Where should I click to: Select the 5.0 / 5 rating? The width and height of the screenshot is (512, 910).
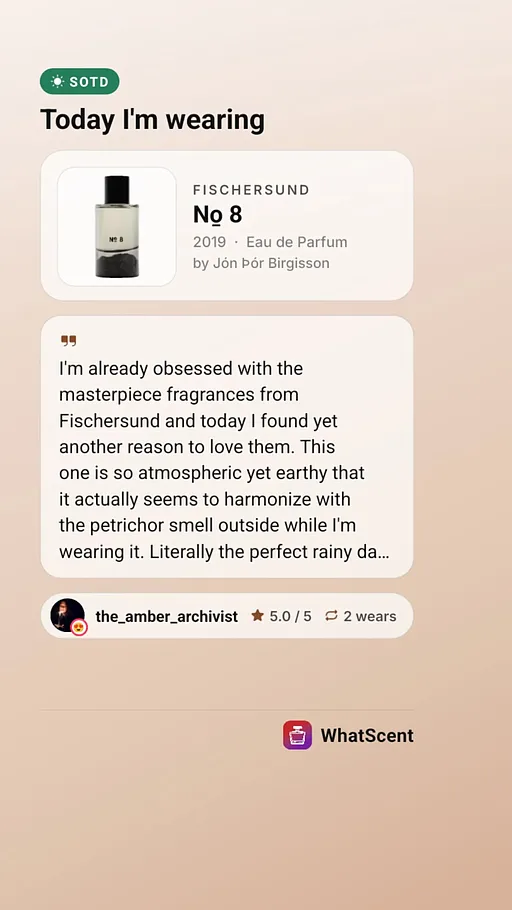[290, 616]
